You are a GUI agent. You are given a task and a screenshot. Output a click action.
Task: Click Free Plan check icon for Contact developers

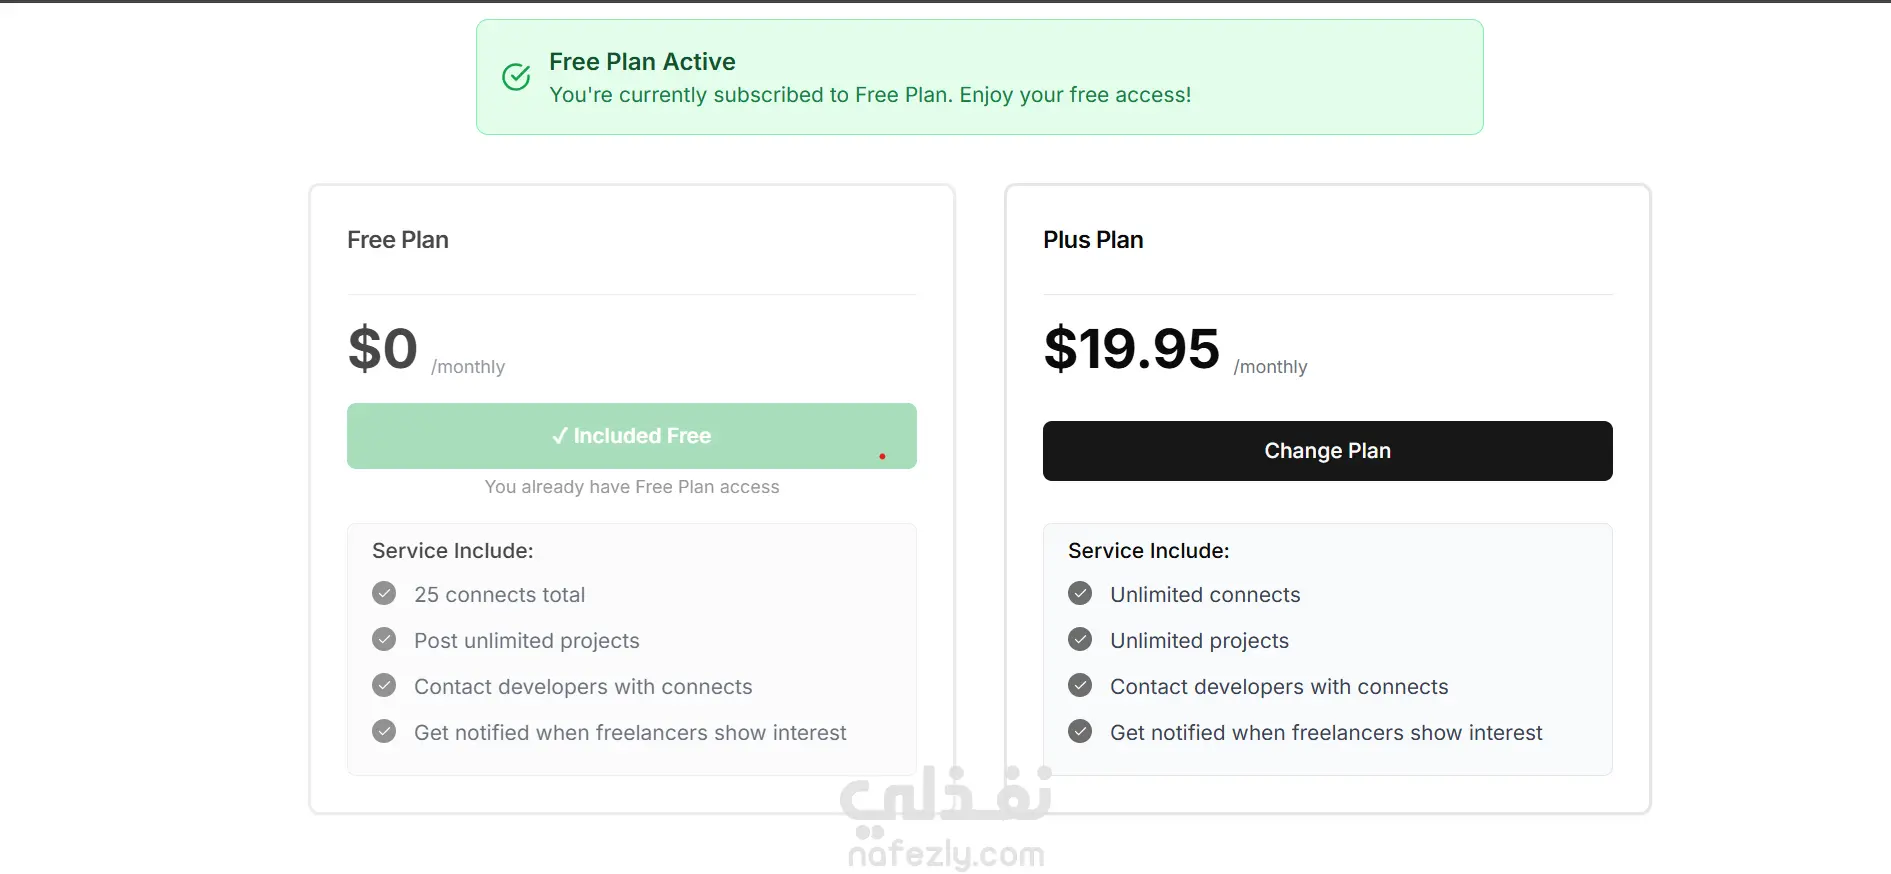384,686
